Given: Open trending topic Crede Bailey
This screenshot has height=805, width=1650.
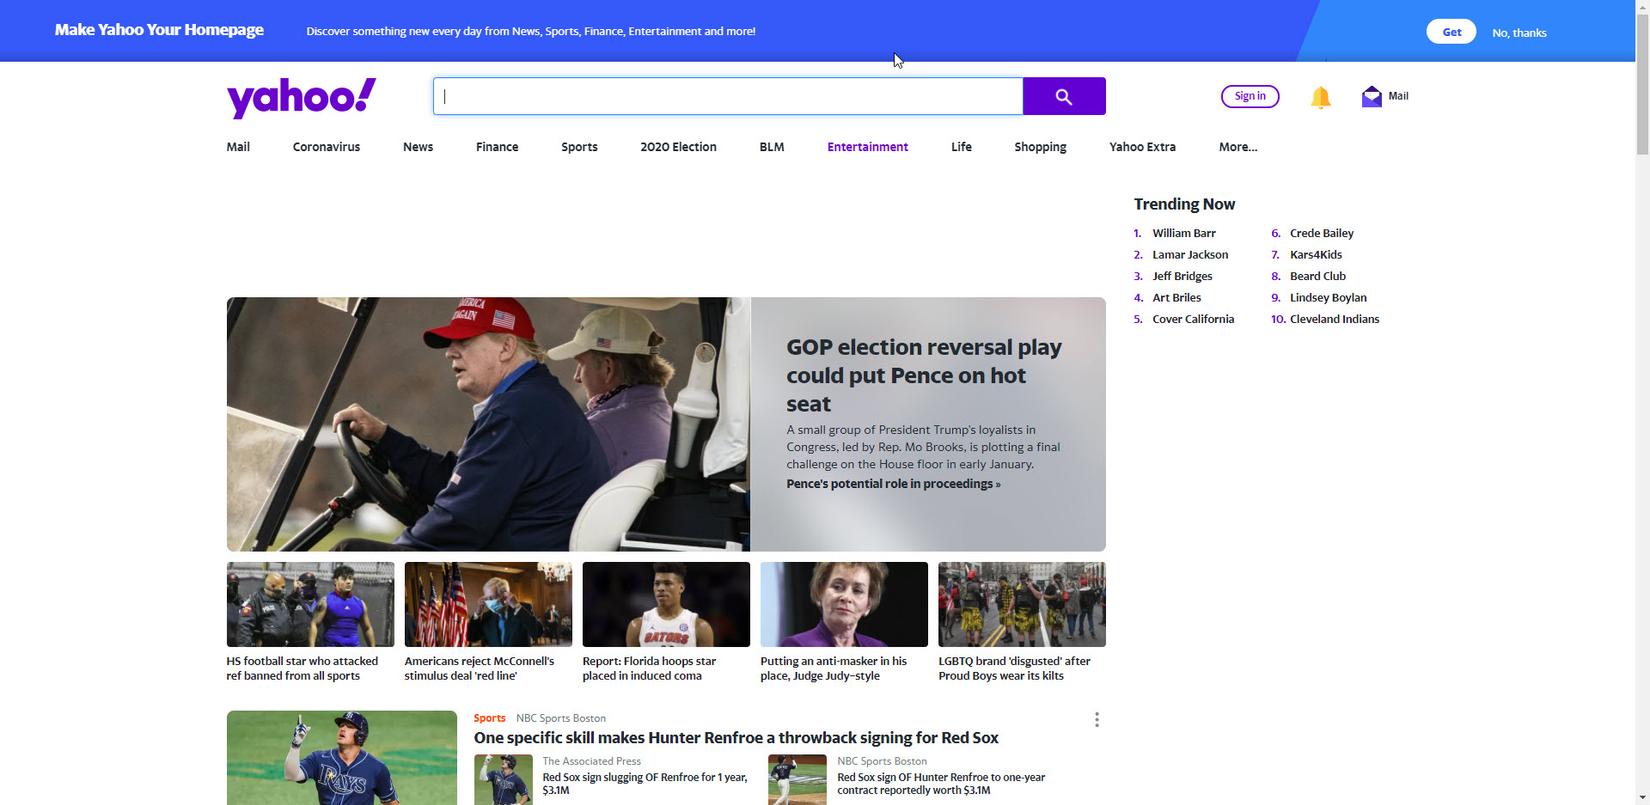Looking at the screenshot, I should 1321,233.
